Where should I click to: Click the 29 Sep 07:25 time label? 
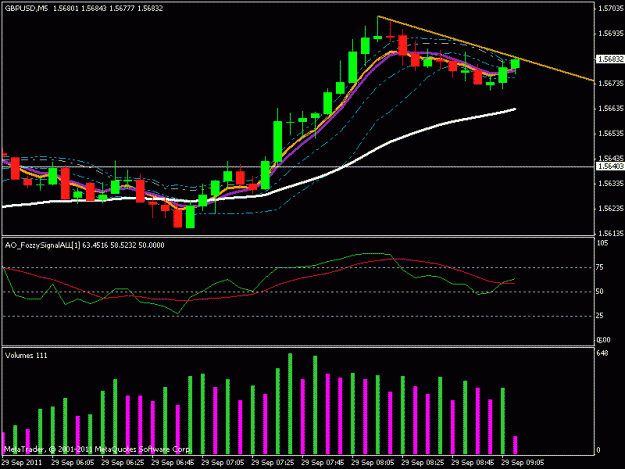(273, 463)
